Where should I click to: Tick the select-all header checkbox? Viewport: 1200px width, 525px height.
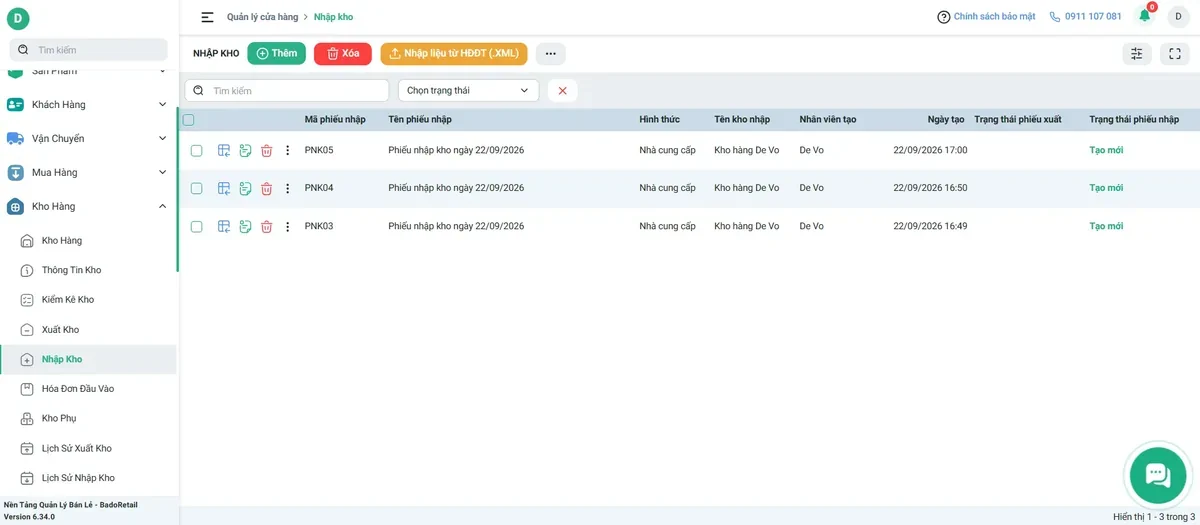[189, 120]
